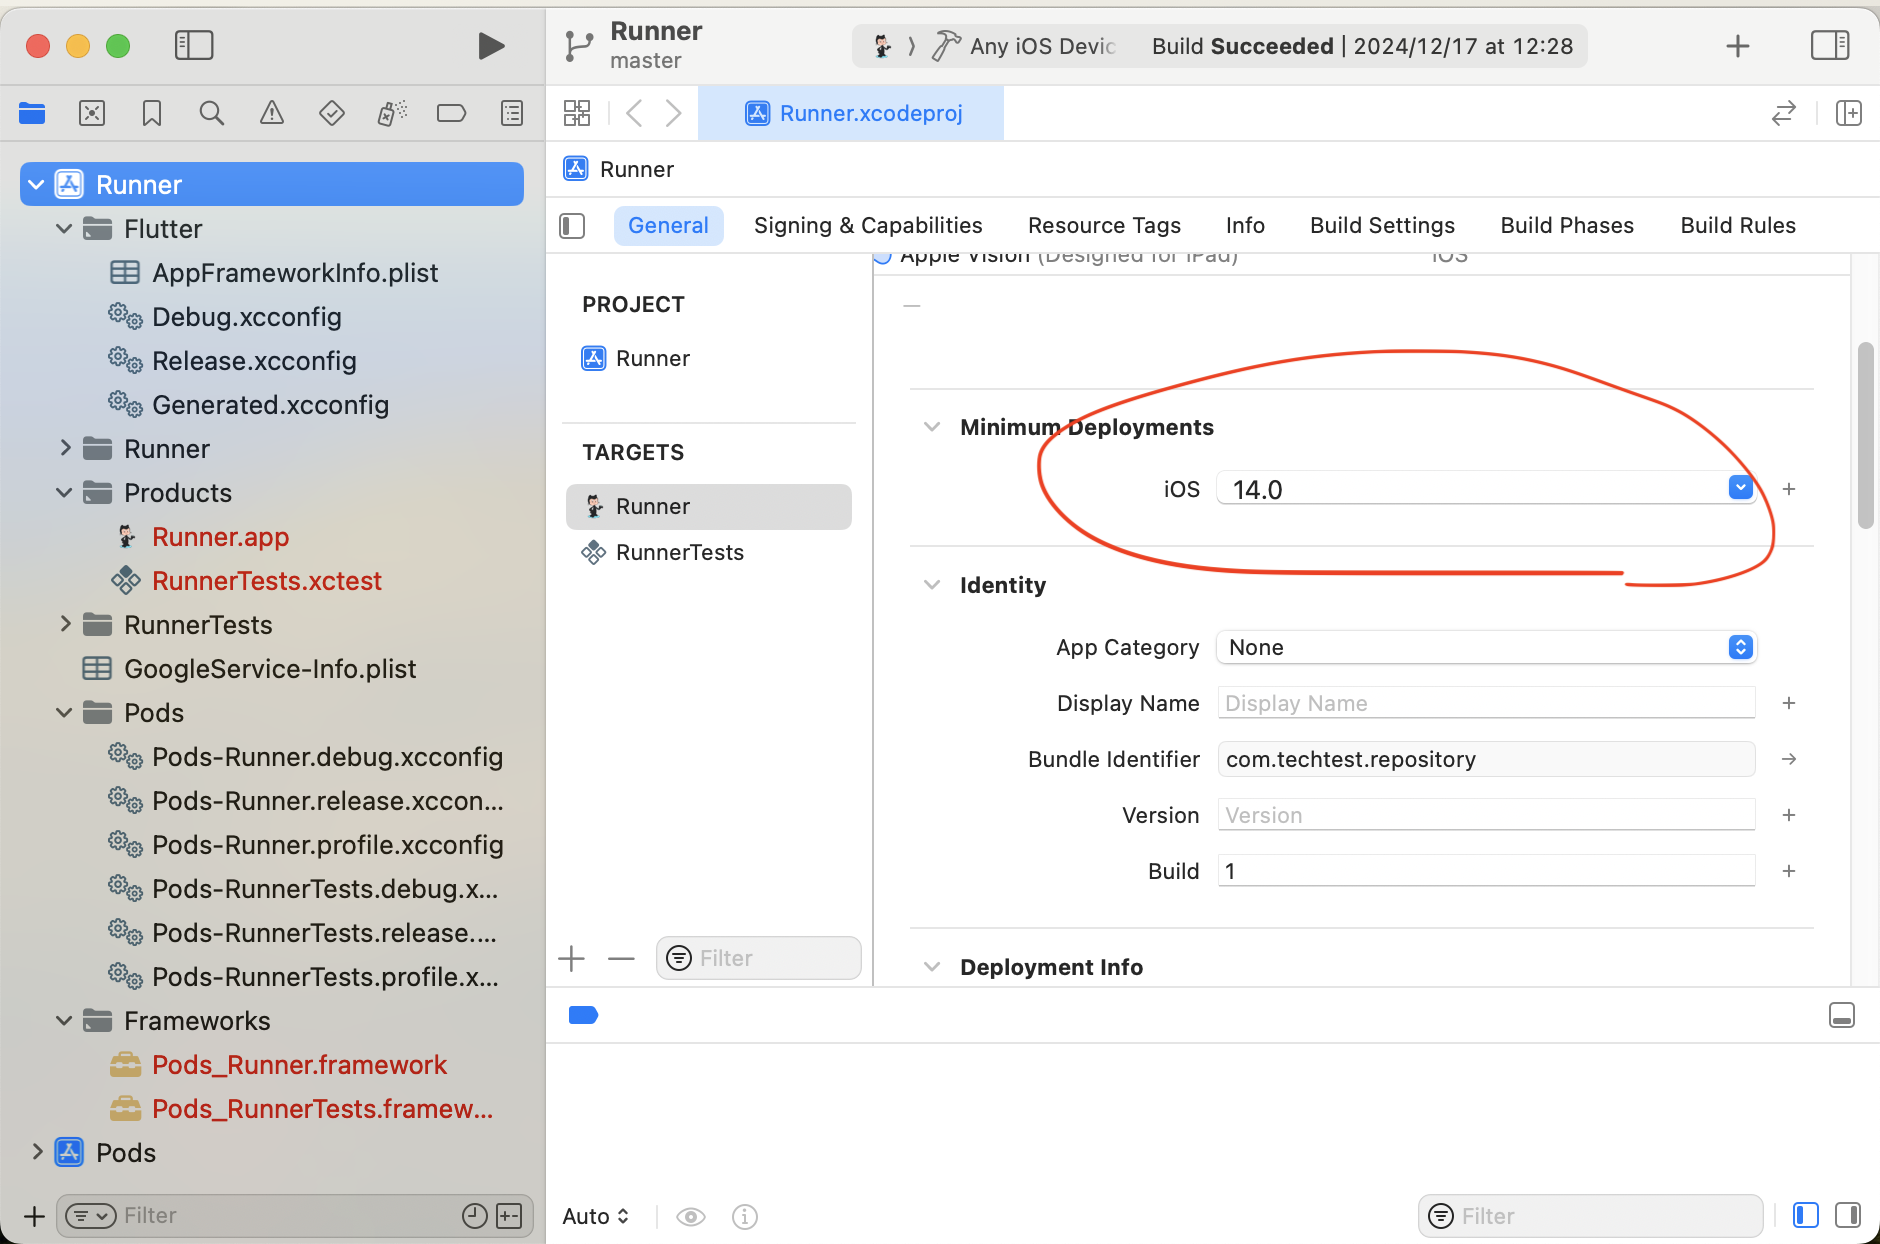Open the related items grid menu

pyautogui.click(x=577, y=113)
